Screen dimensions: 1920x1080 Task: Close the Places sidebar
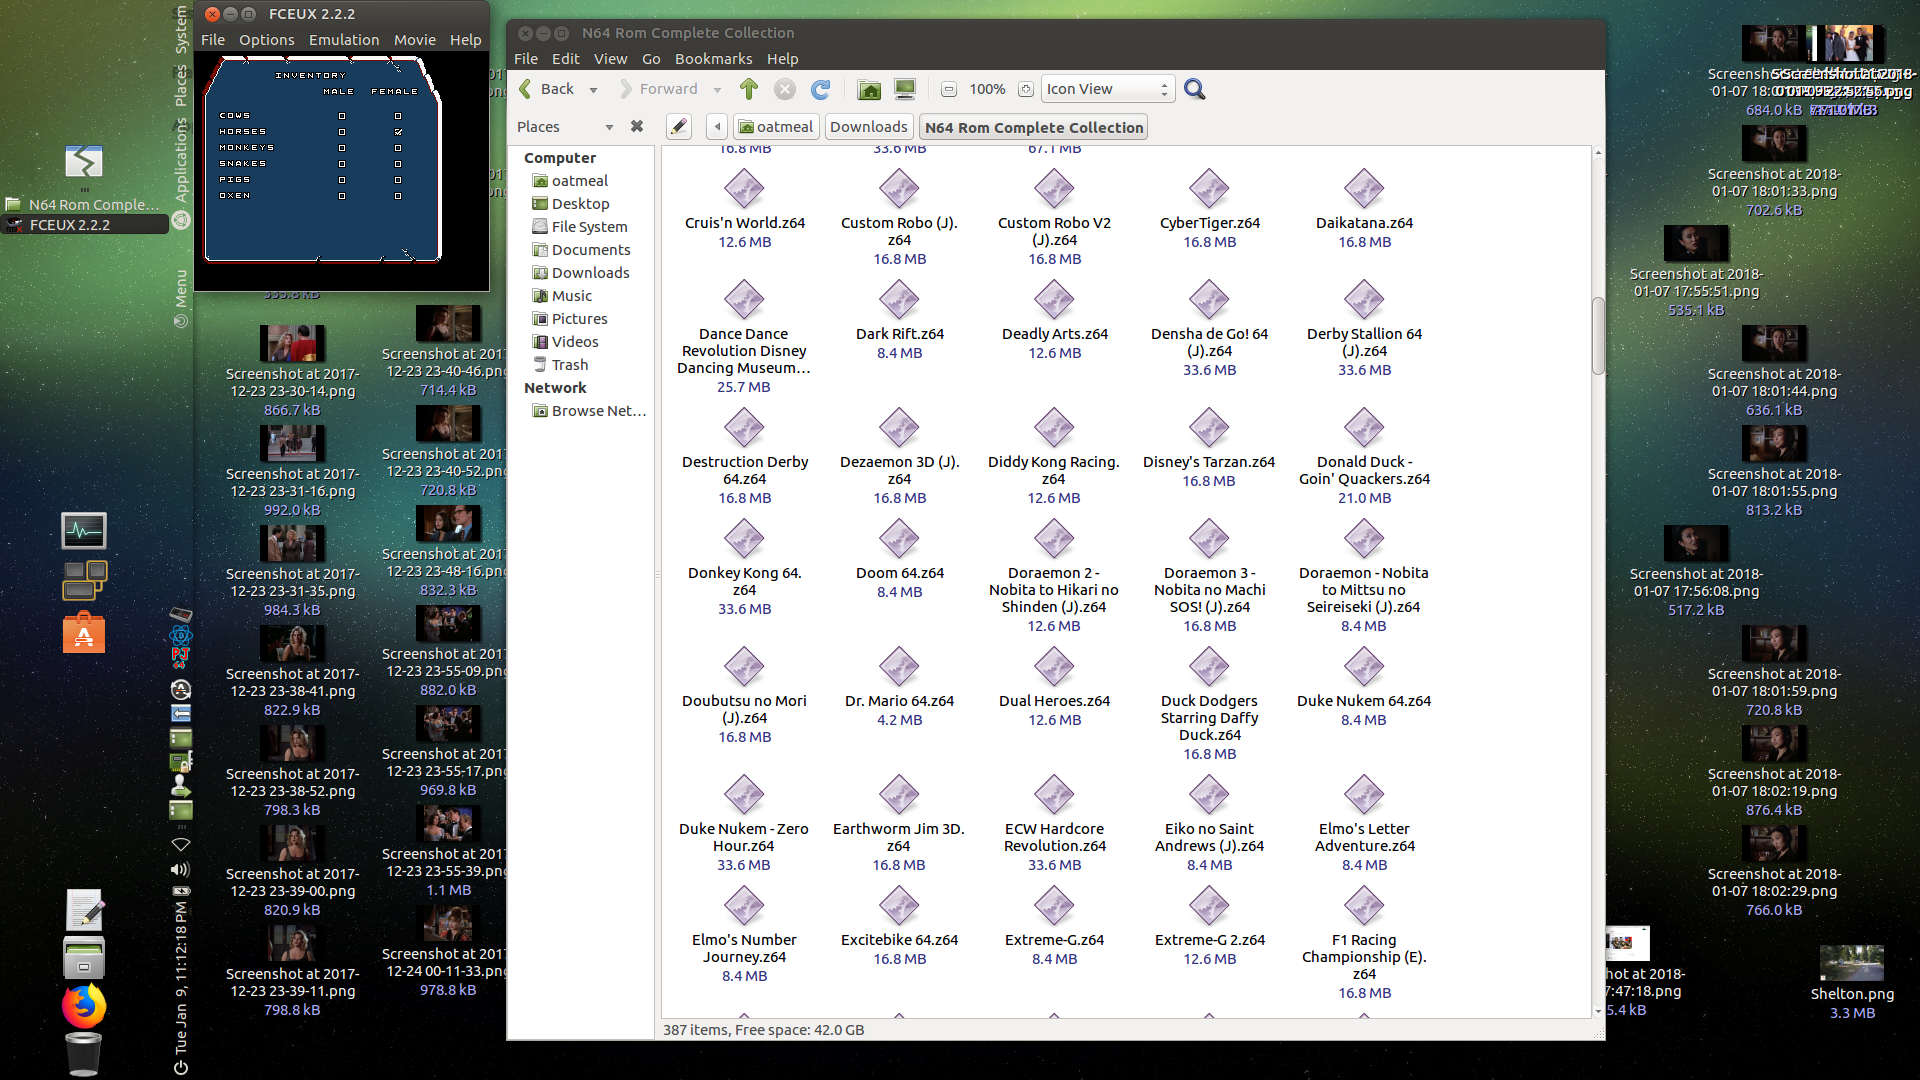click(x=637, y=127)
